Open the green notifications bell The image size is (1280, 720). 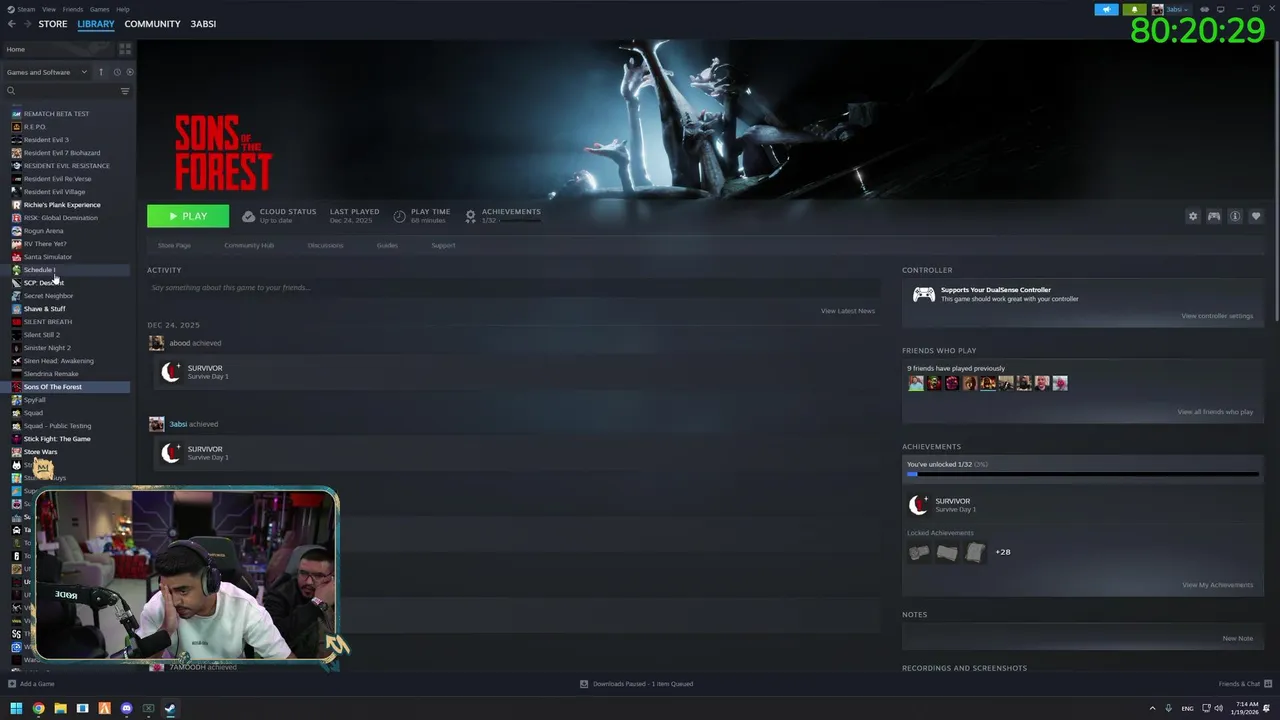point(1135,9)
